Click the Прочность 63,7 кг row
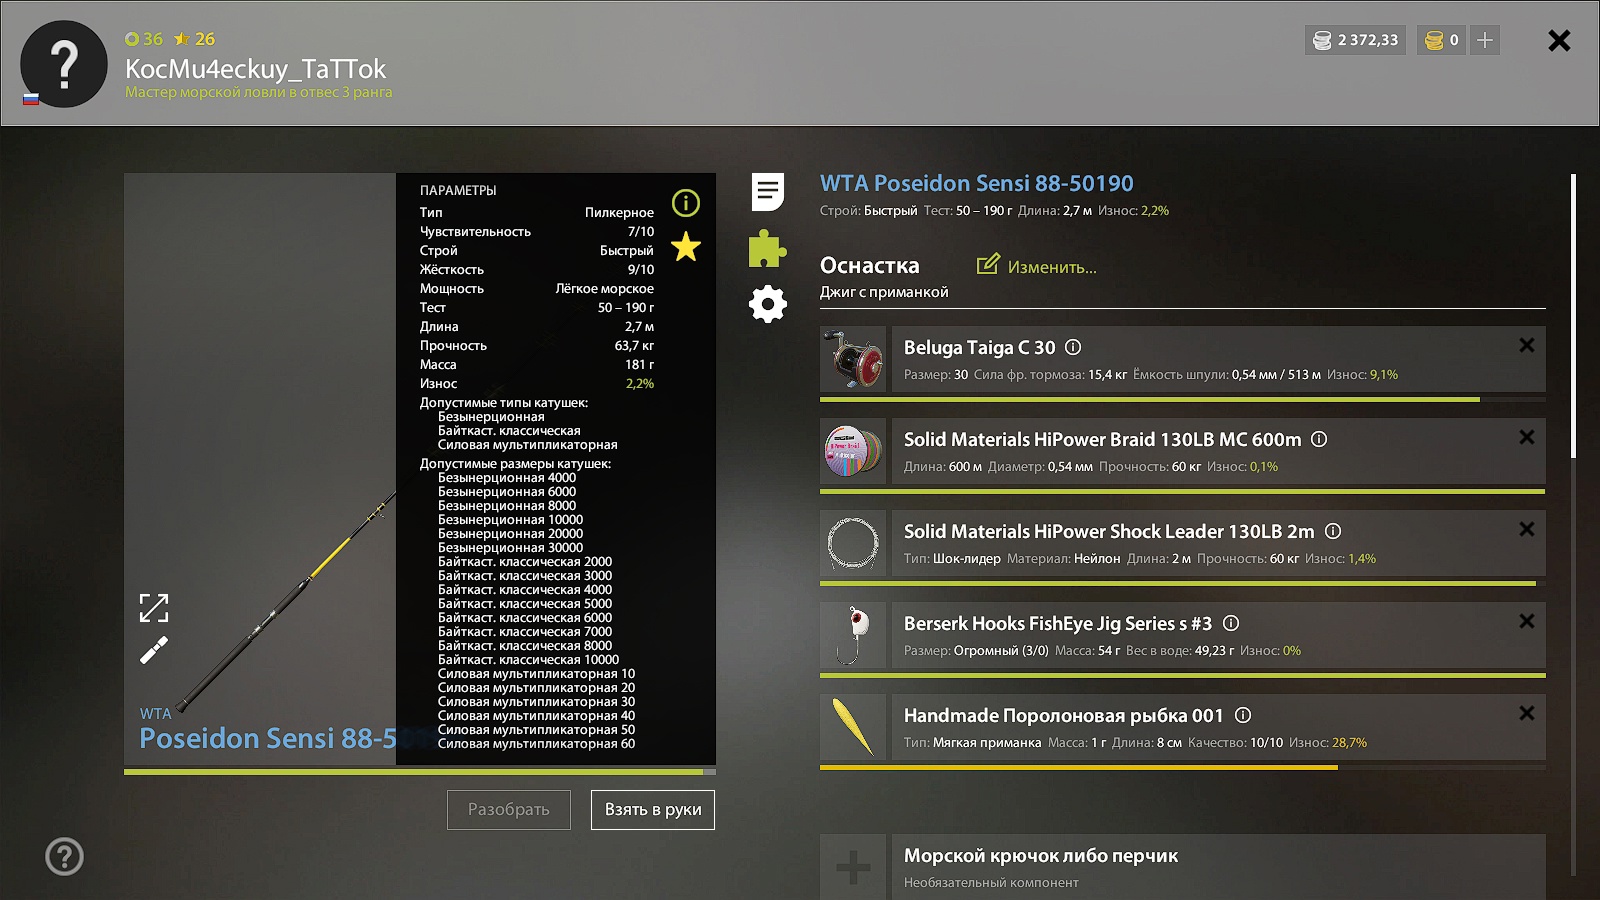Viewport: 1600px width, 900px height. 537,345
